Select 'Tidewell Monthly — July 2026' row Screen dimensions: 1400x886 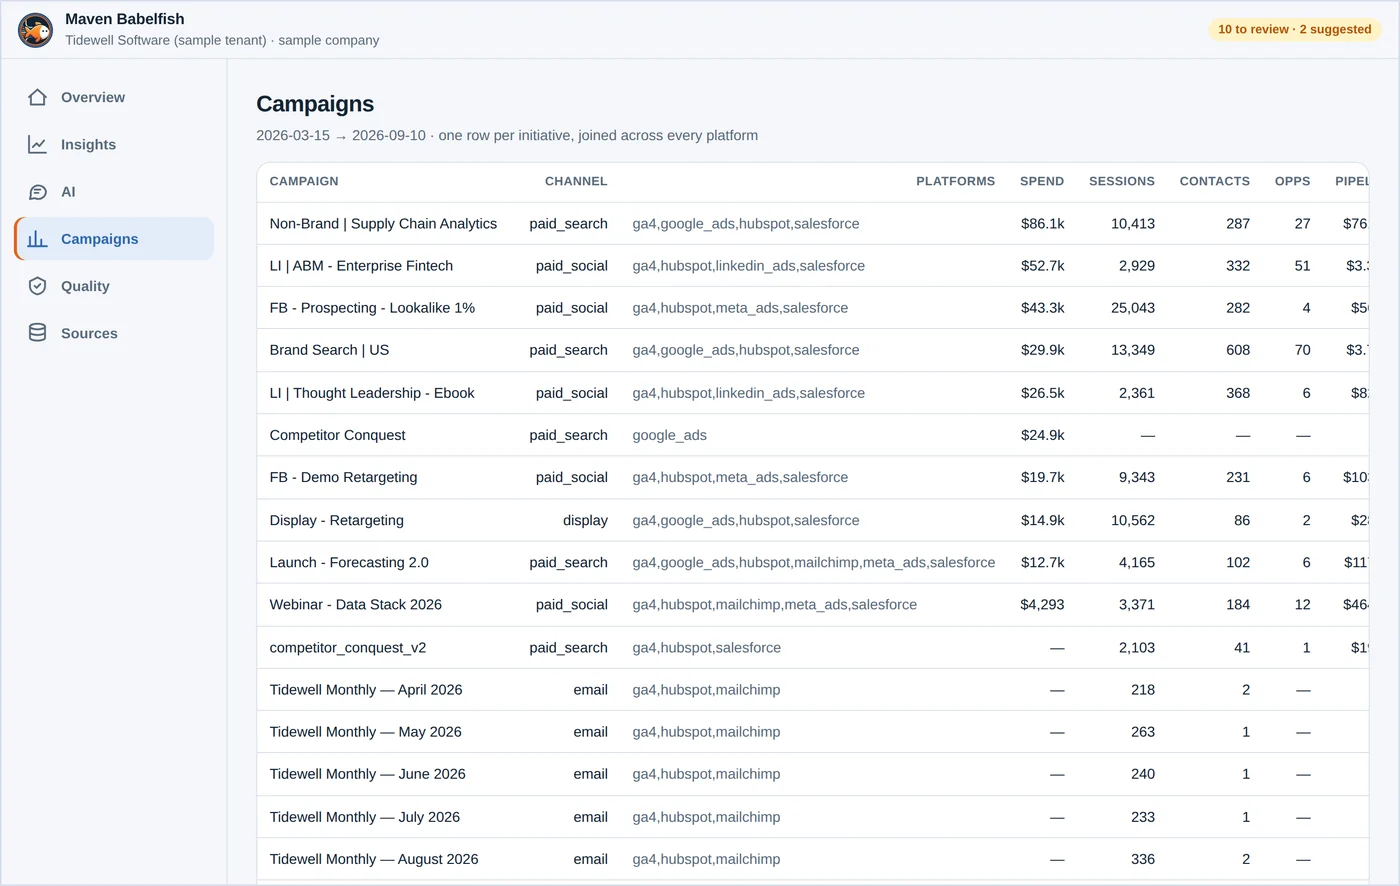point(812,817)
